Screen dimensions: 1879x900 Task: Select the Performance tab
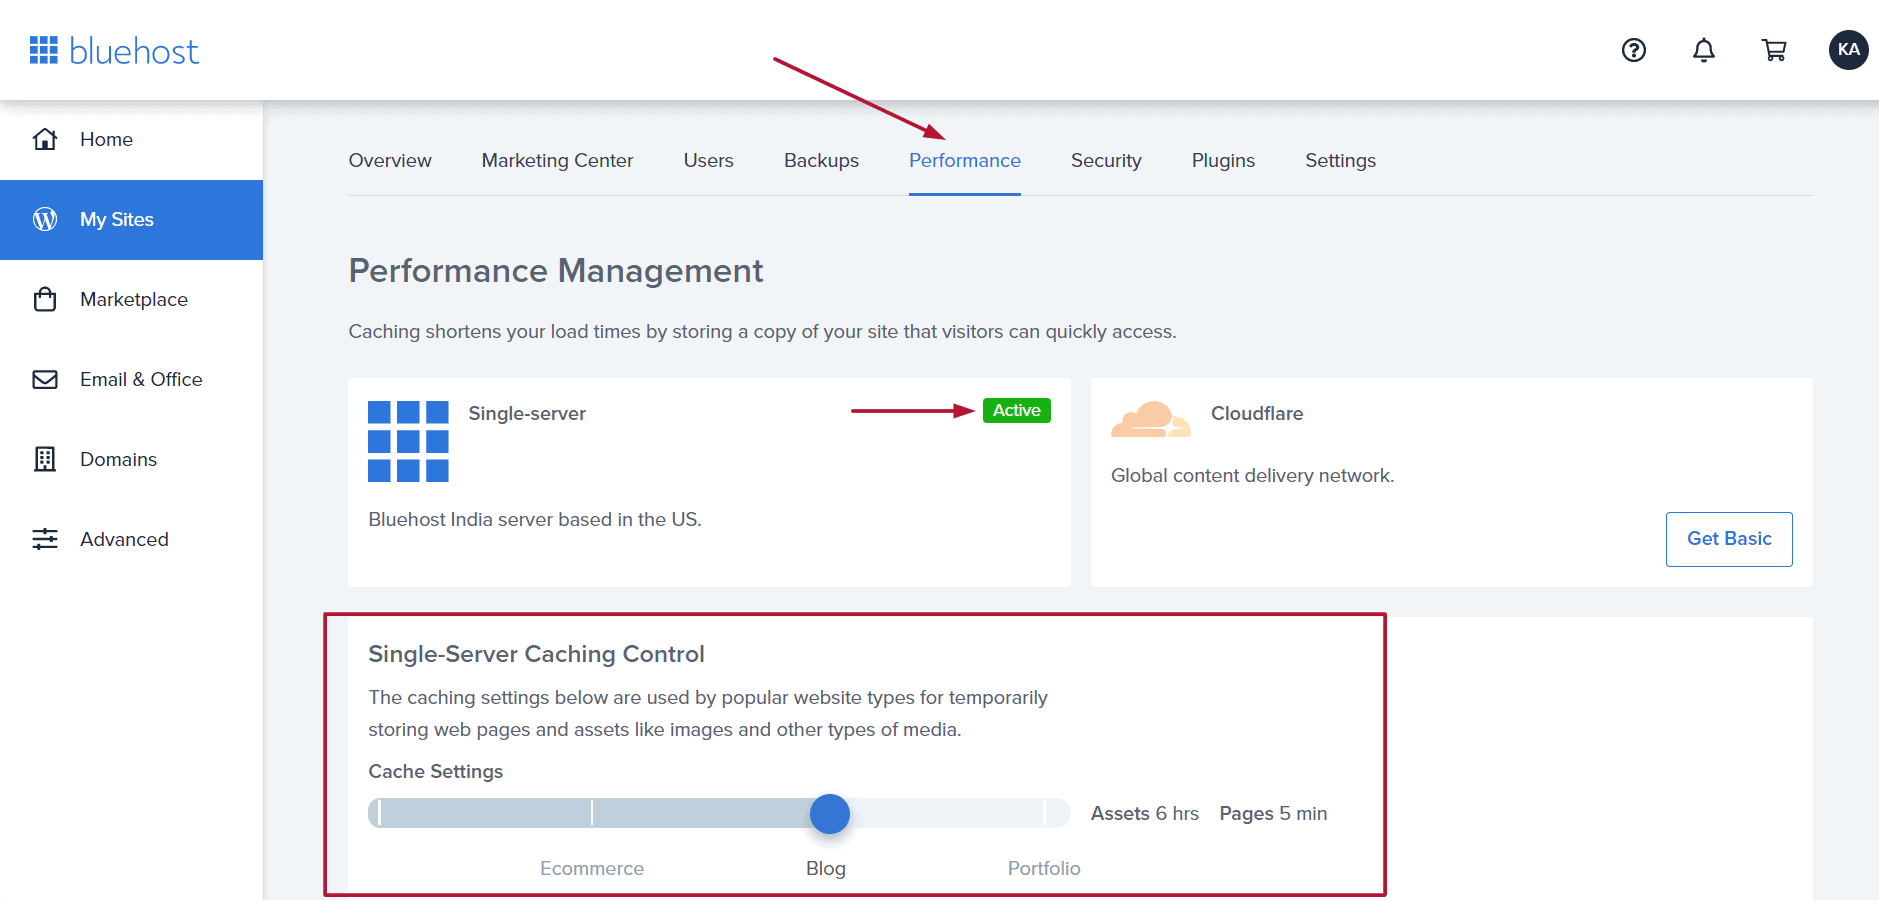[x=965, y=160]
